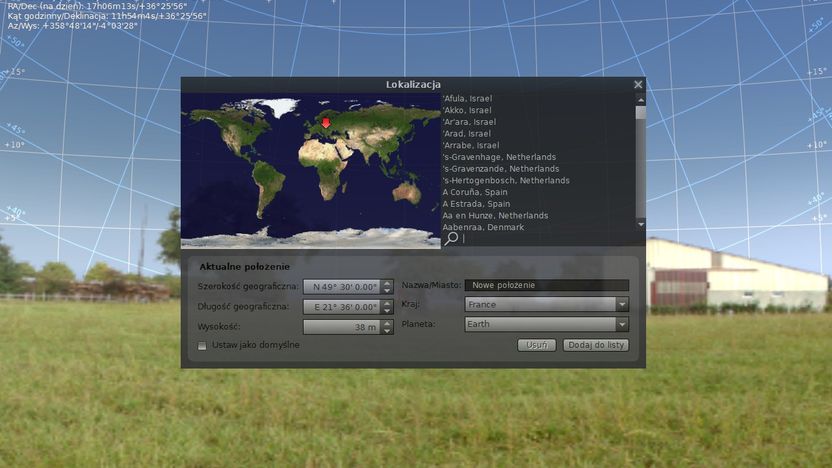Increase latitude with up stepper arrow
The image size is (832, 468).
click(x=387, y=283)
